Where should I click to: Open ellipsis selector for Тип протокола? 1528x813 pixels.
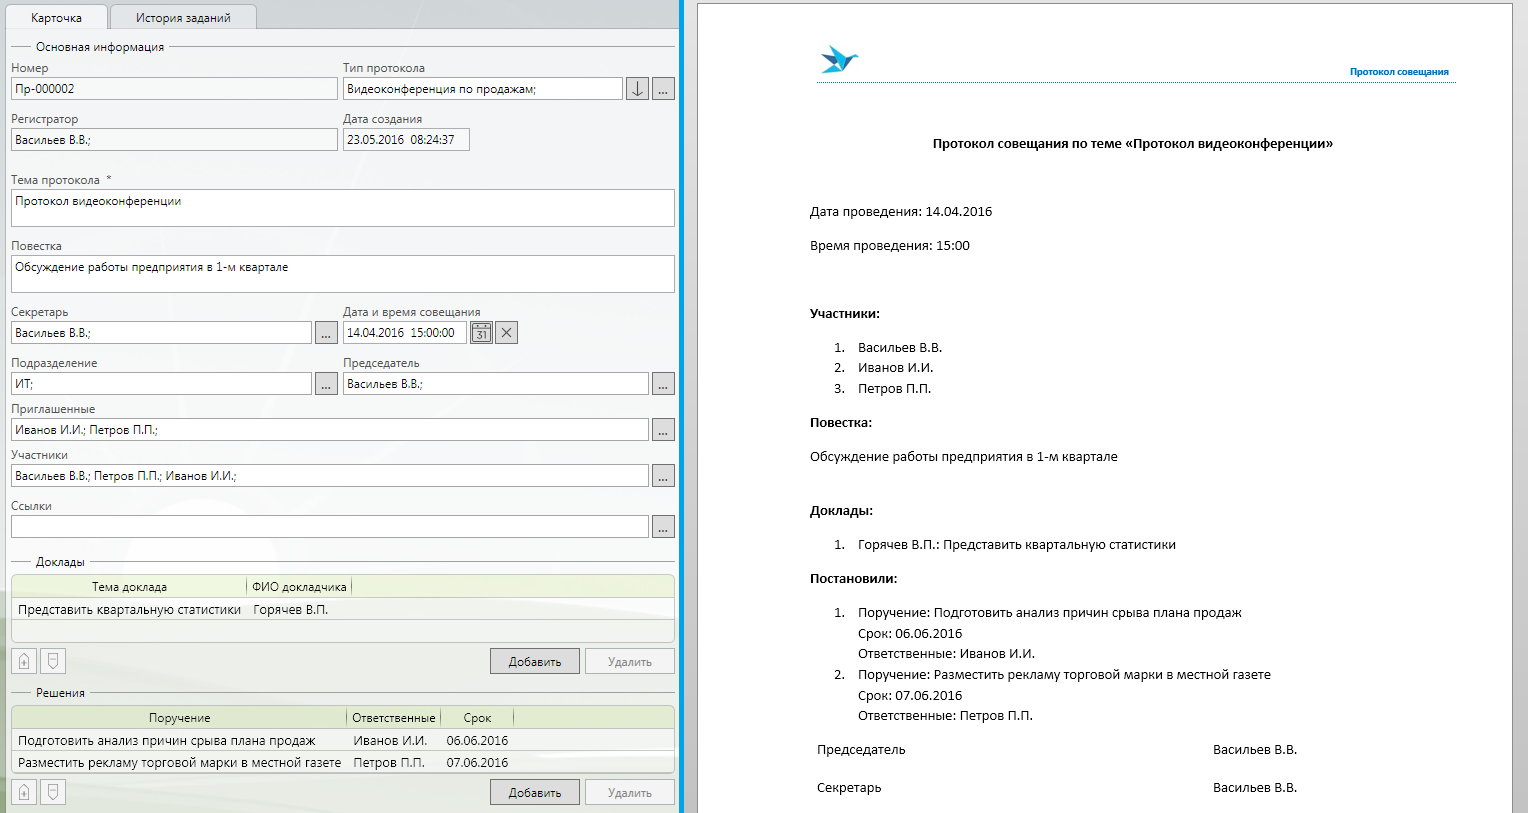(663, 89)
